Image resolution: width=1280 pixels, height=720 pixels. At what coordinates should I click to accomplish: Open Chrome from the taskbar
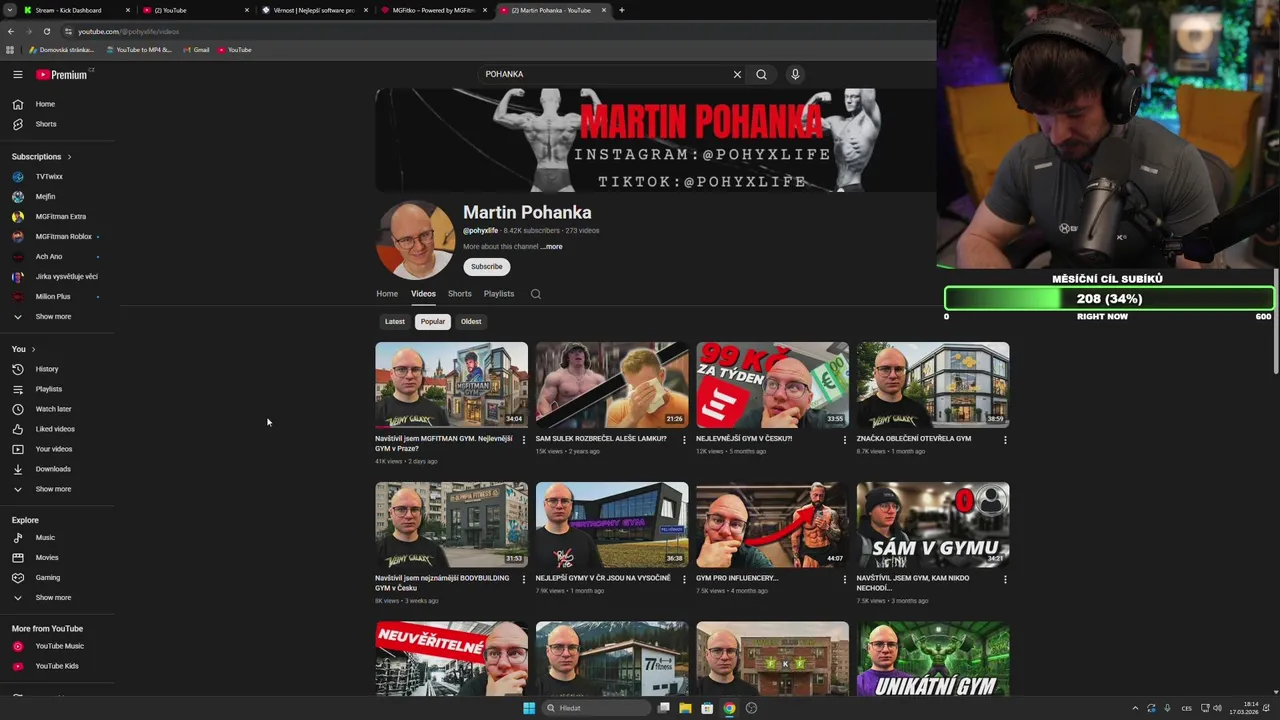click(x=729, y=708)
